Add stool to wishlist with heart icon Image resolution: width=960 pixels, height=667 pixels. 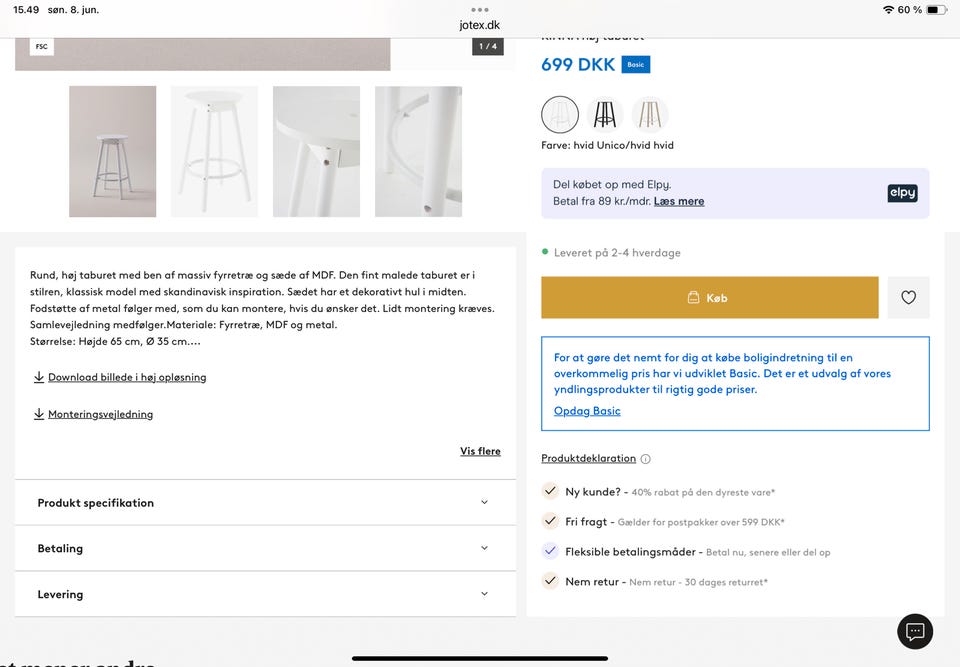[x=908, y=297]
